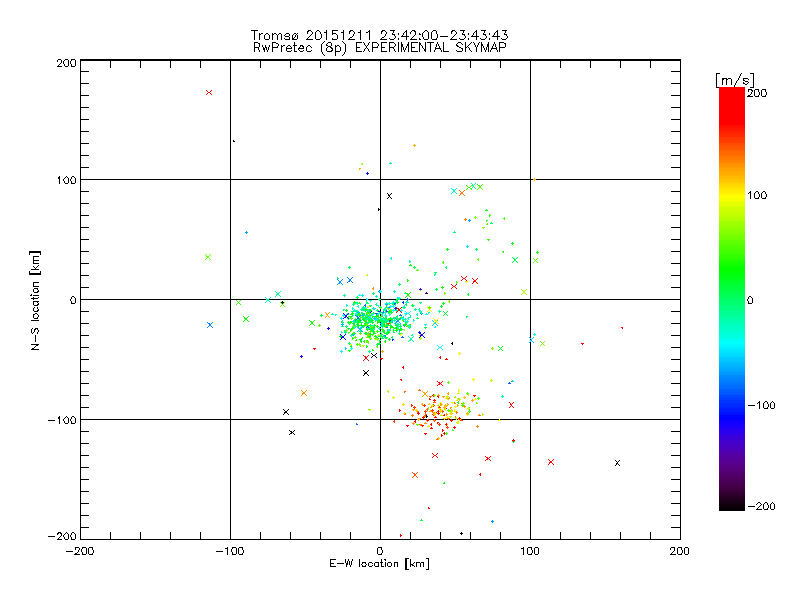Click E-W axis tick label '-200'
Image resolution: width=800 pixels, height=600 pixels.
pos(81,551)
